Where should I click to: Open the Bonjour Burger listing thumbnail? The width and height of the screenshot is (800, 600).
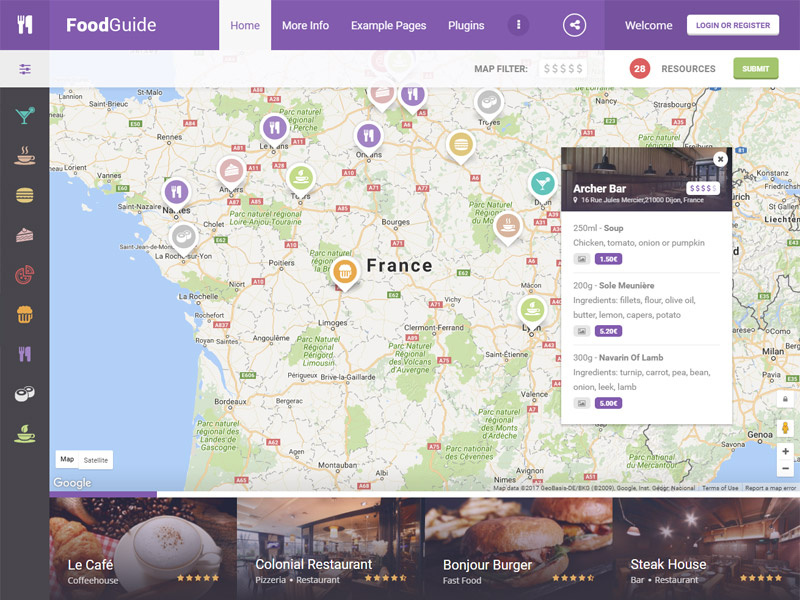point(518,549)
